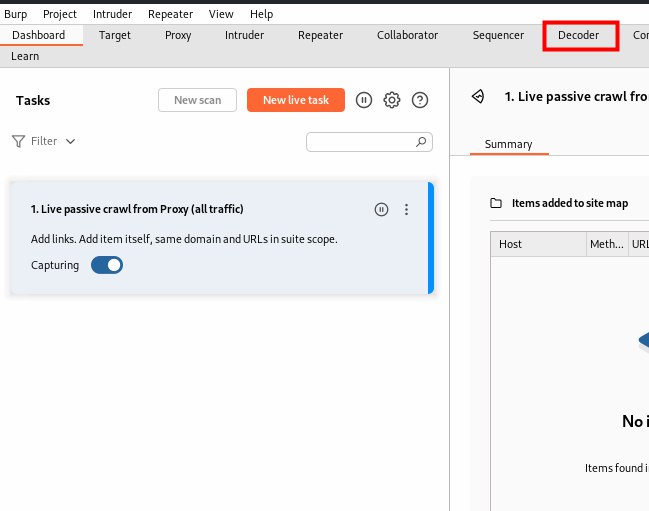This screenshot has height=511, width=649.
Task: Switch to the Dashboard tab
Action: coord(38,35)
